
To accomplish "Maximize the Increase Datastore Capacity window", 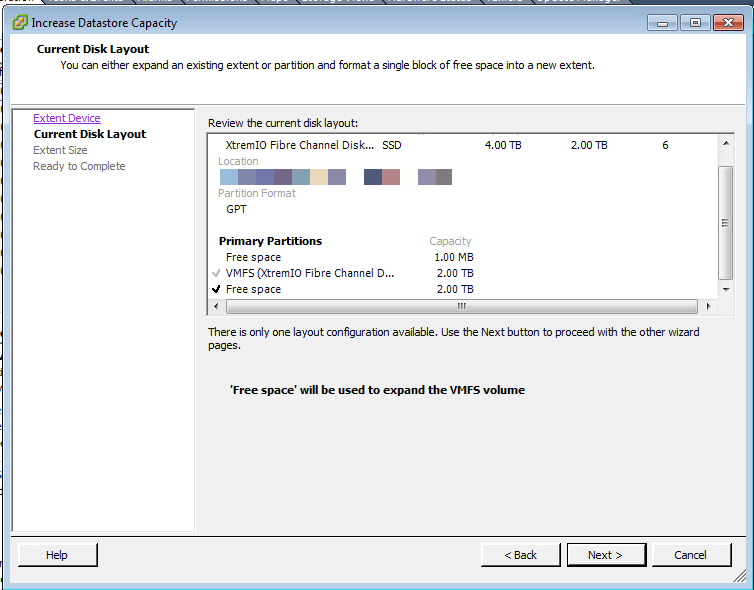I will (695, 22).
